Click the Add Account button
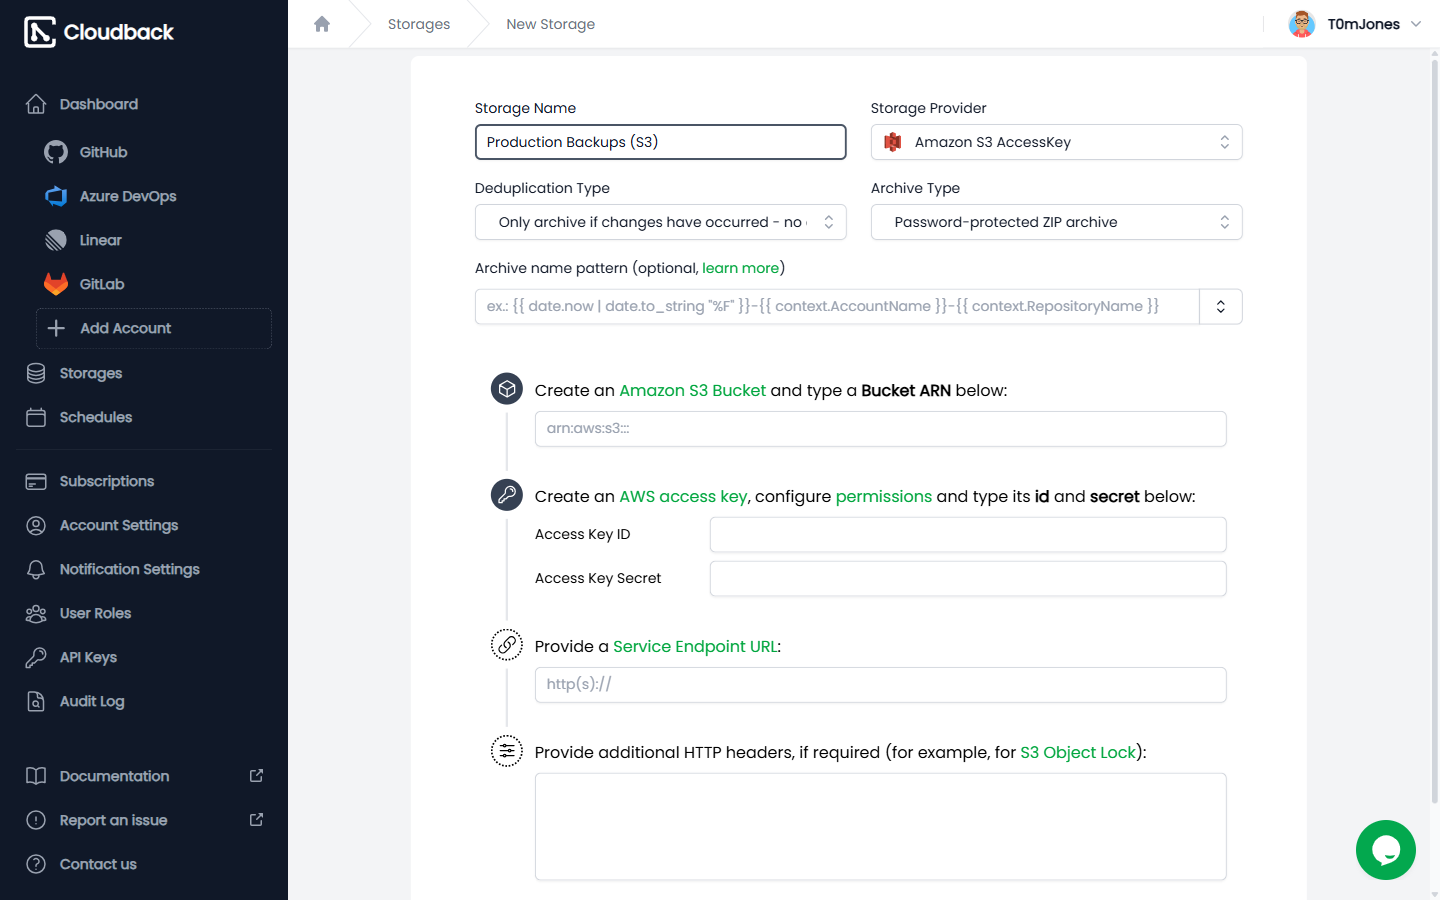Image resolution: width=1440 pixels, height=900 pixels. click(x=154, y=328)
